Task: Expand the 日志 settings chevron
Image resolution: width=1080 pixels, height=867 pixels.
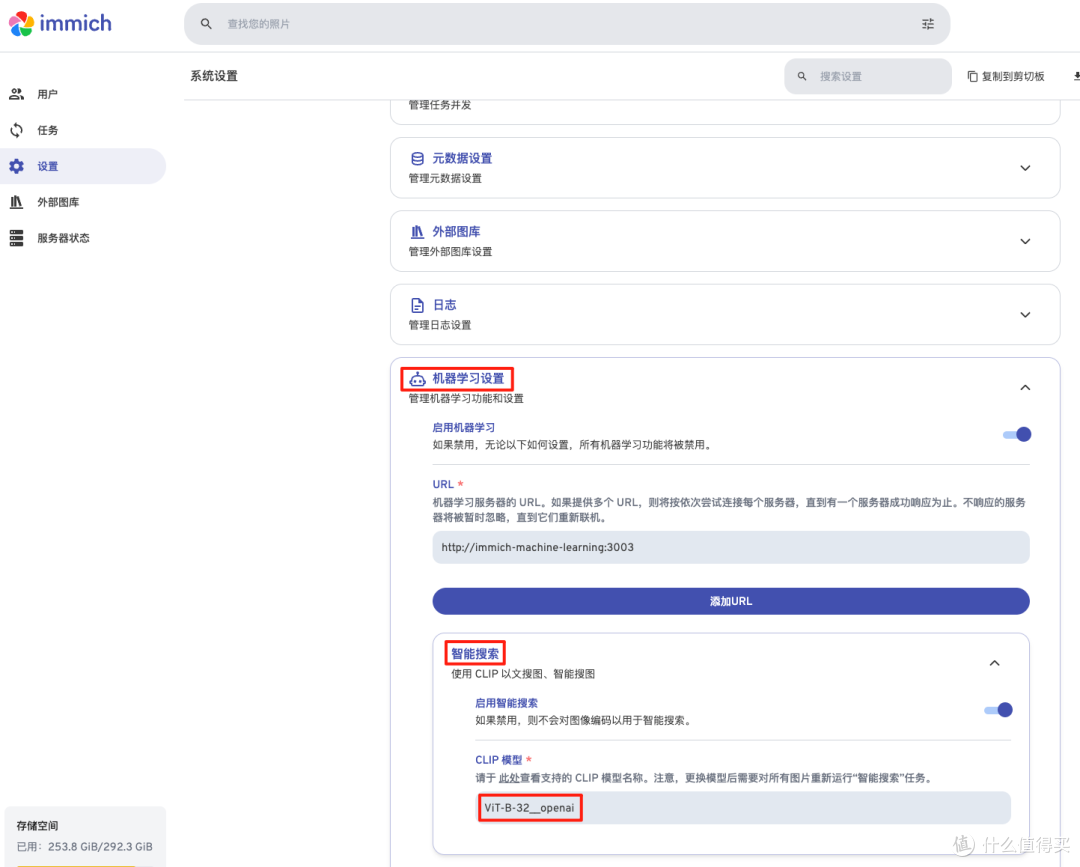Action: click(x=1025, y=315)
